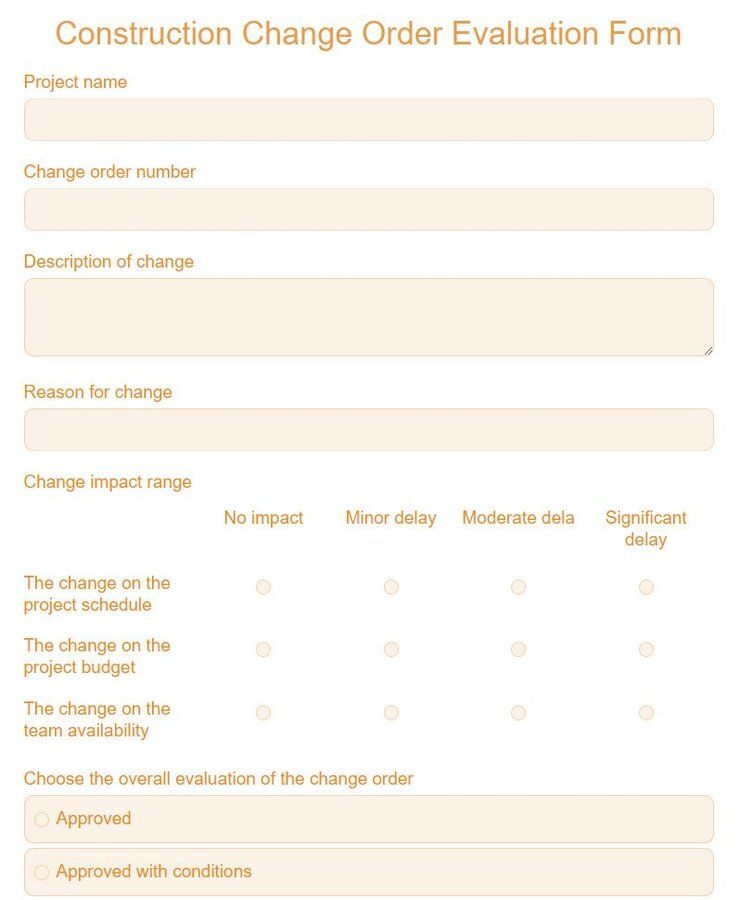The width and height of the screenshot is (740, 900).
Task: Select Significant delay for project budget change
Action: (646, 649)
